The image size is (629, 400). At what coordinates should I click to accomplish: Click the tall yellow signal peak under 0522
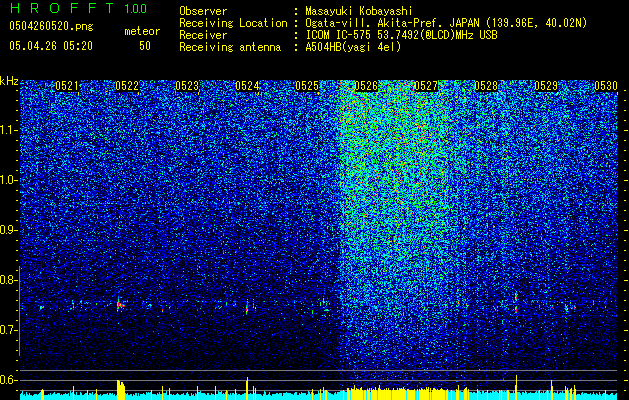pyautogui.click(x=121, y=390)
